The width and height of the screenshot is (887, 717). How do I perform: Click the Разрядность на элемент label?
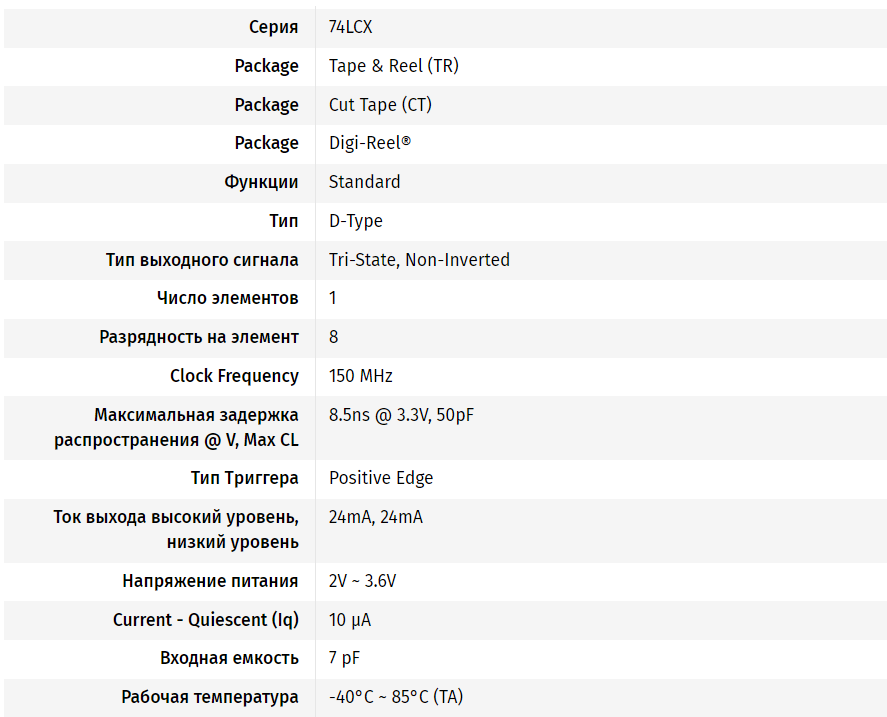click(199, 337)
